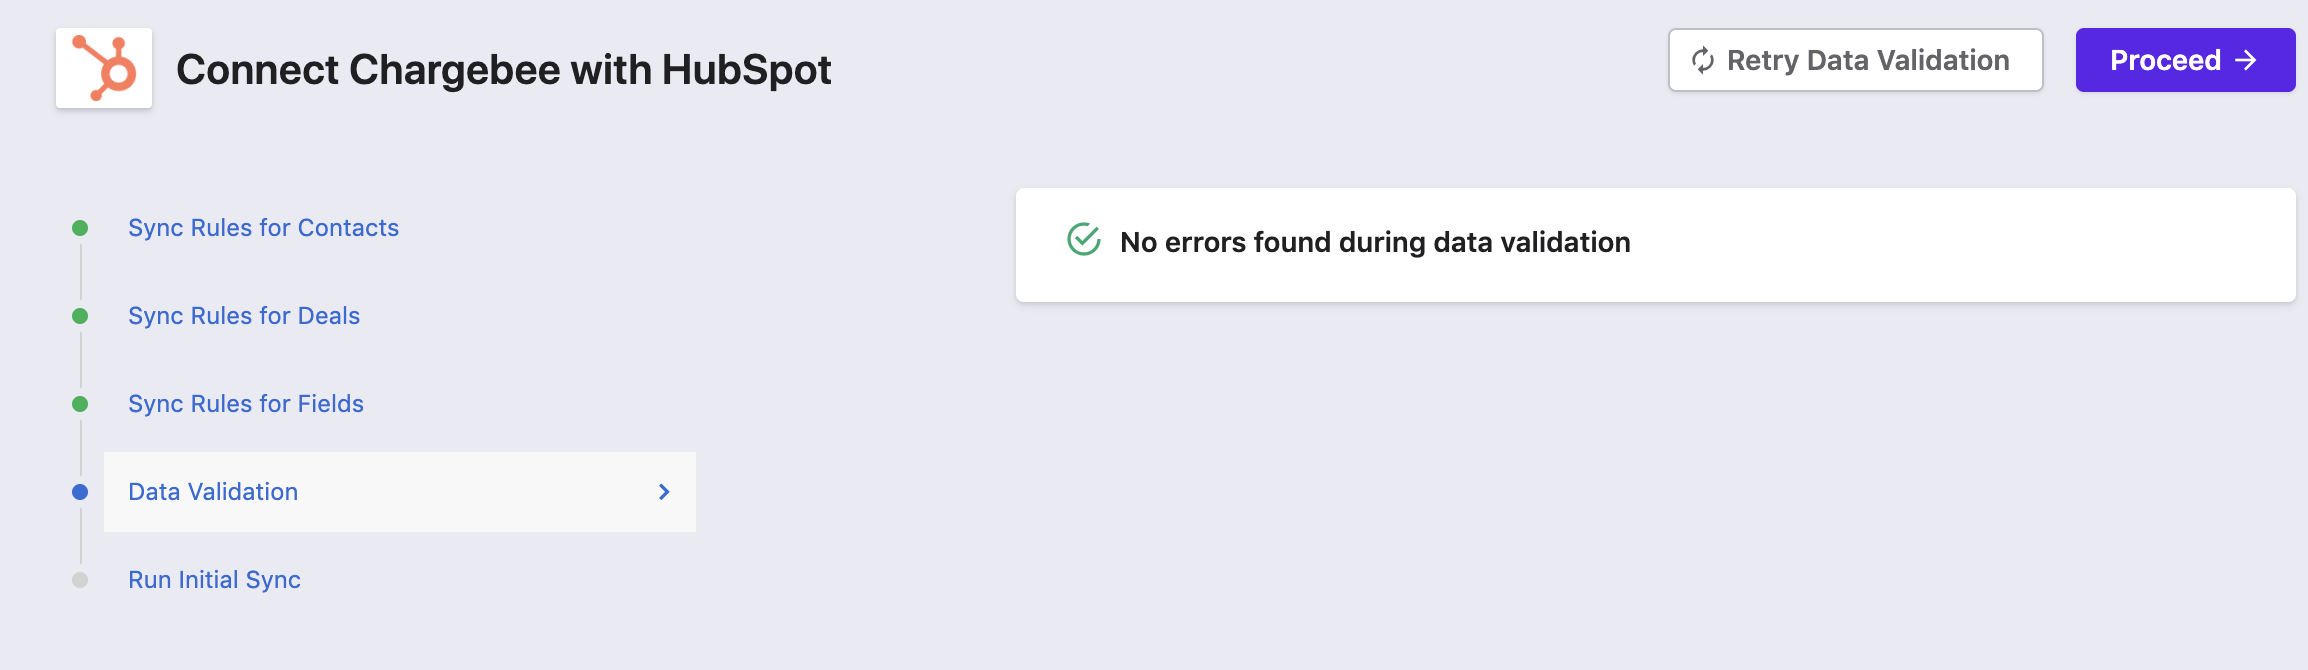Click the green dot beside Sync Rules for Deals
The image size is (2308, 670).
pyautogui.click(x=80, y=316)
